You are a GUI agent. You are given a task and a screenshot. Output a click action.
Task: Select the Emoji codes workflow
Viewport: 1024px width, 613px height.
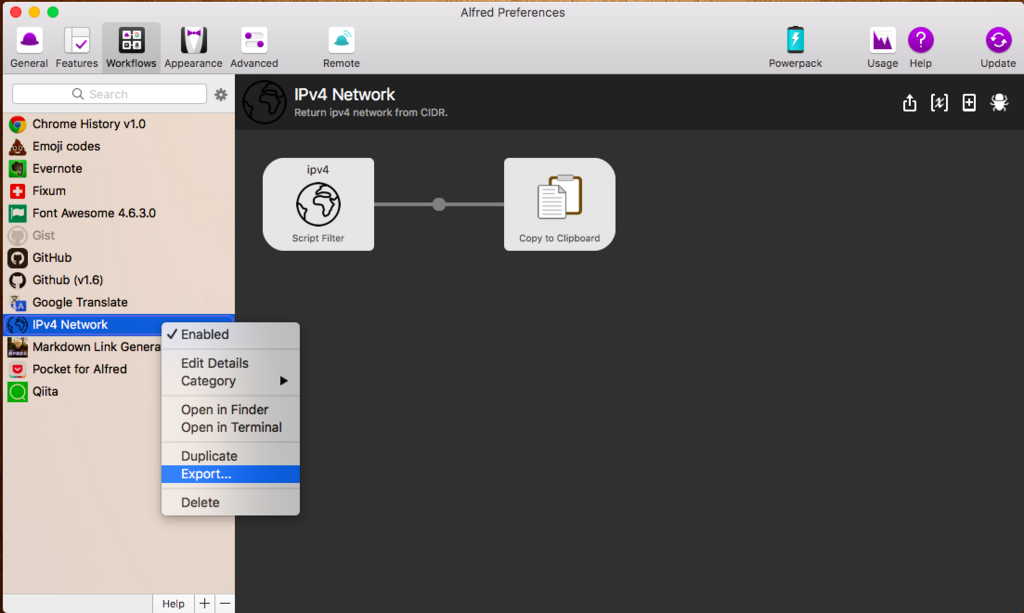coord(119,146)
